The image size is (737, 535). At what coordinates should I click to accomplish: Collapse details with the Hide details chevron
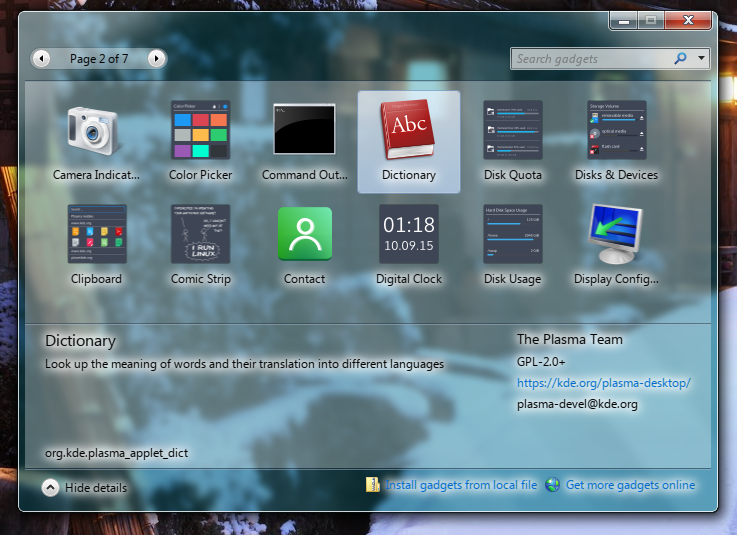(x=50, y=488)
